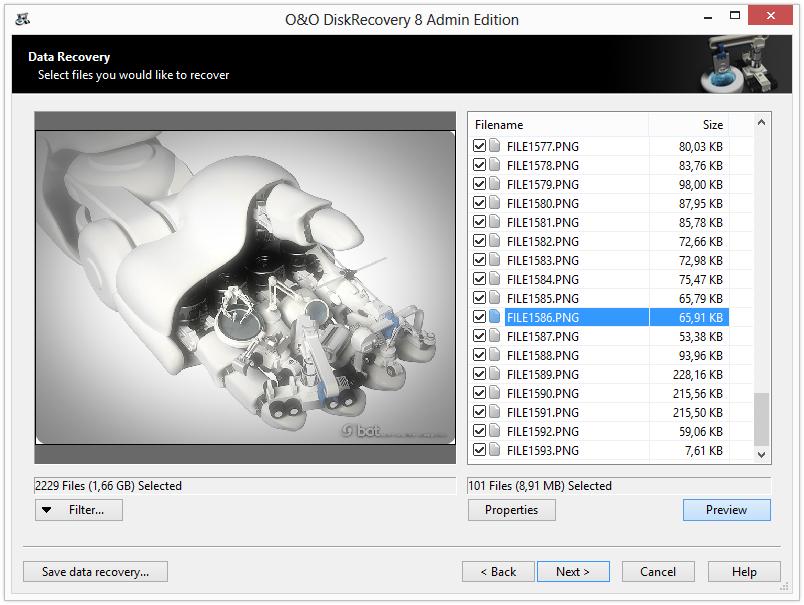Click the 101 Files Selected status field

[x=619, y=486]
